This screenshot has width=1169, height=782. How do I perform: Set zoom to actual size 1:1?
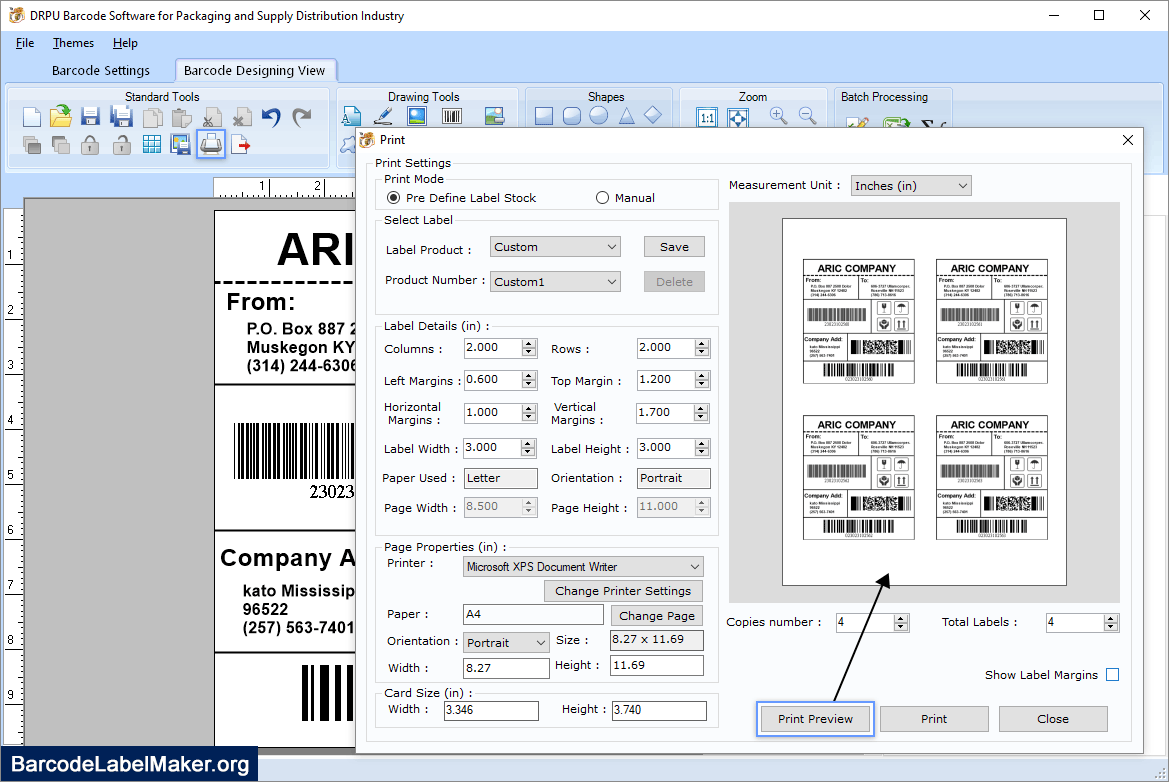pos(707,117)
